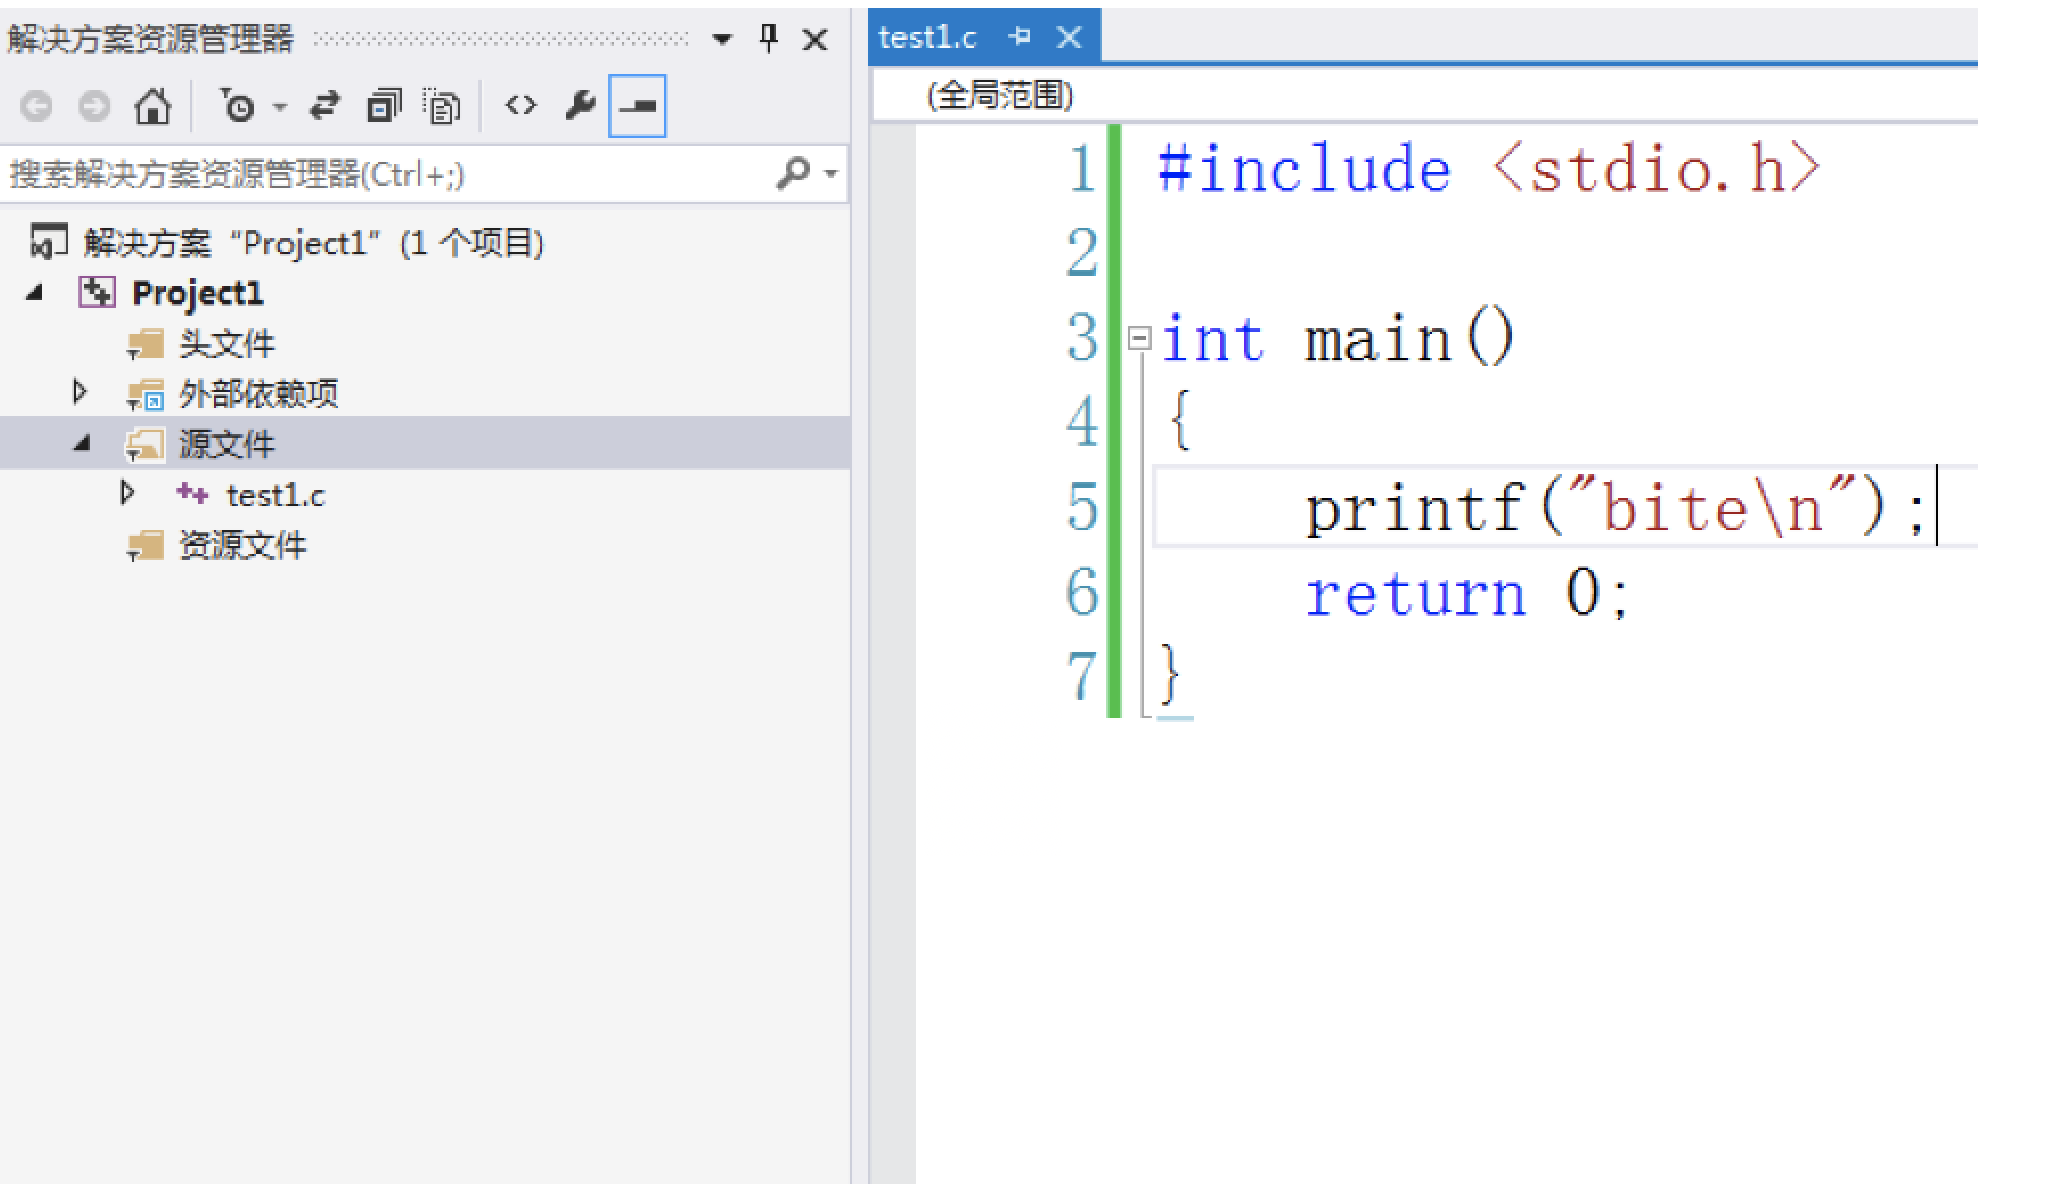Open the pending changes filter clock icon
2062x1184 pixels.
[238, 106]
